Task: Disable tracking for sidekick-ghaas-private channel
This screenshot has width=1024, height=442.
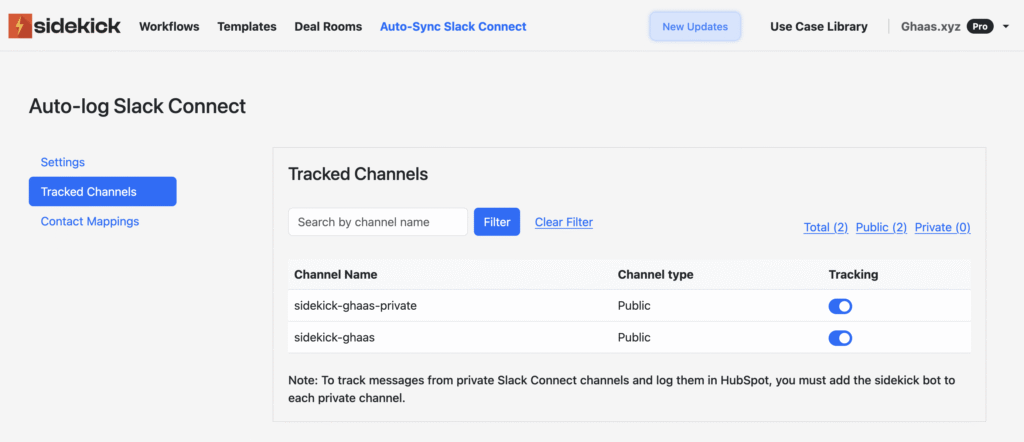Action: (x=840, y=306)
